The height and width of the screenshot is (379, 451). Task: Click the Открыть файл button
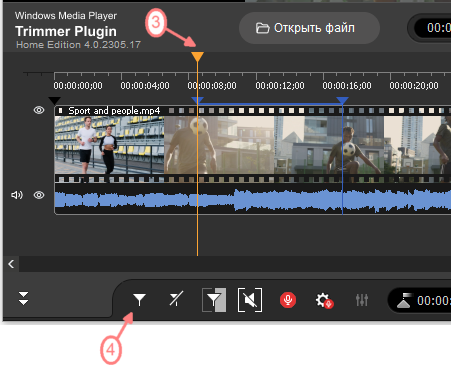[x=309, y=28]
